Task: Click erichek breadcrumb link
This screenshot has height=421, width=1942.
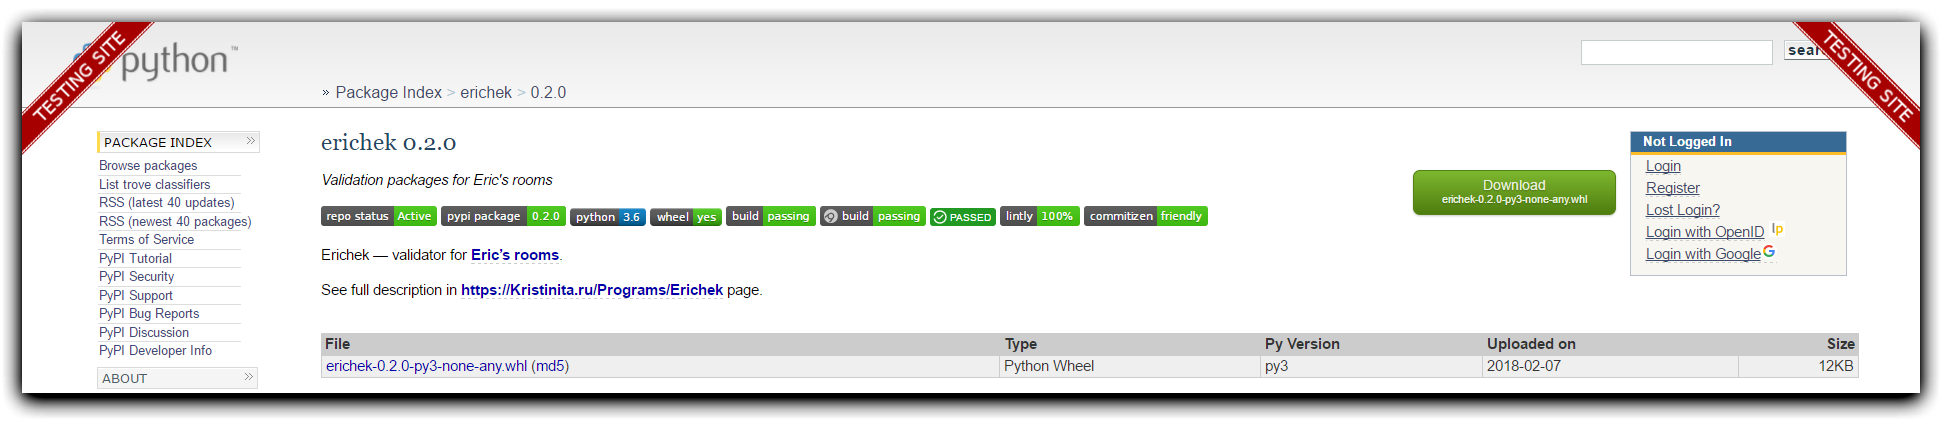Action: (x=486, y=92)
